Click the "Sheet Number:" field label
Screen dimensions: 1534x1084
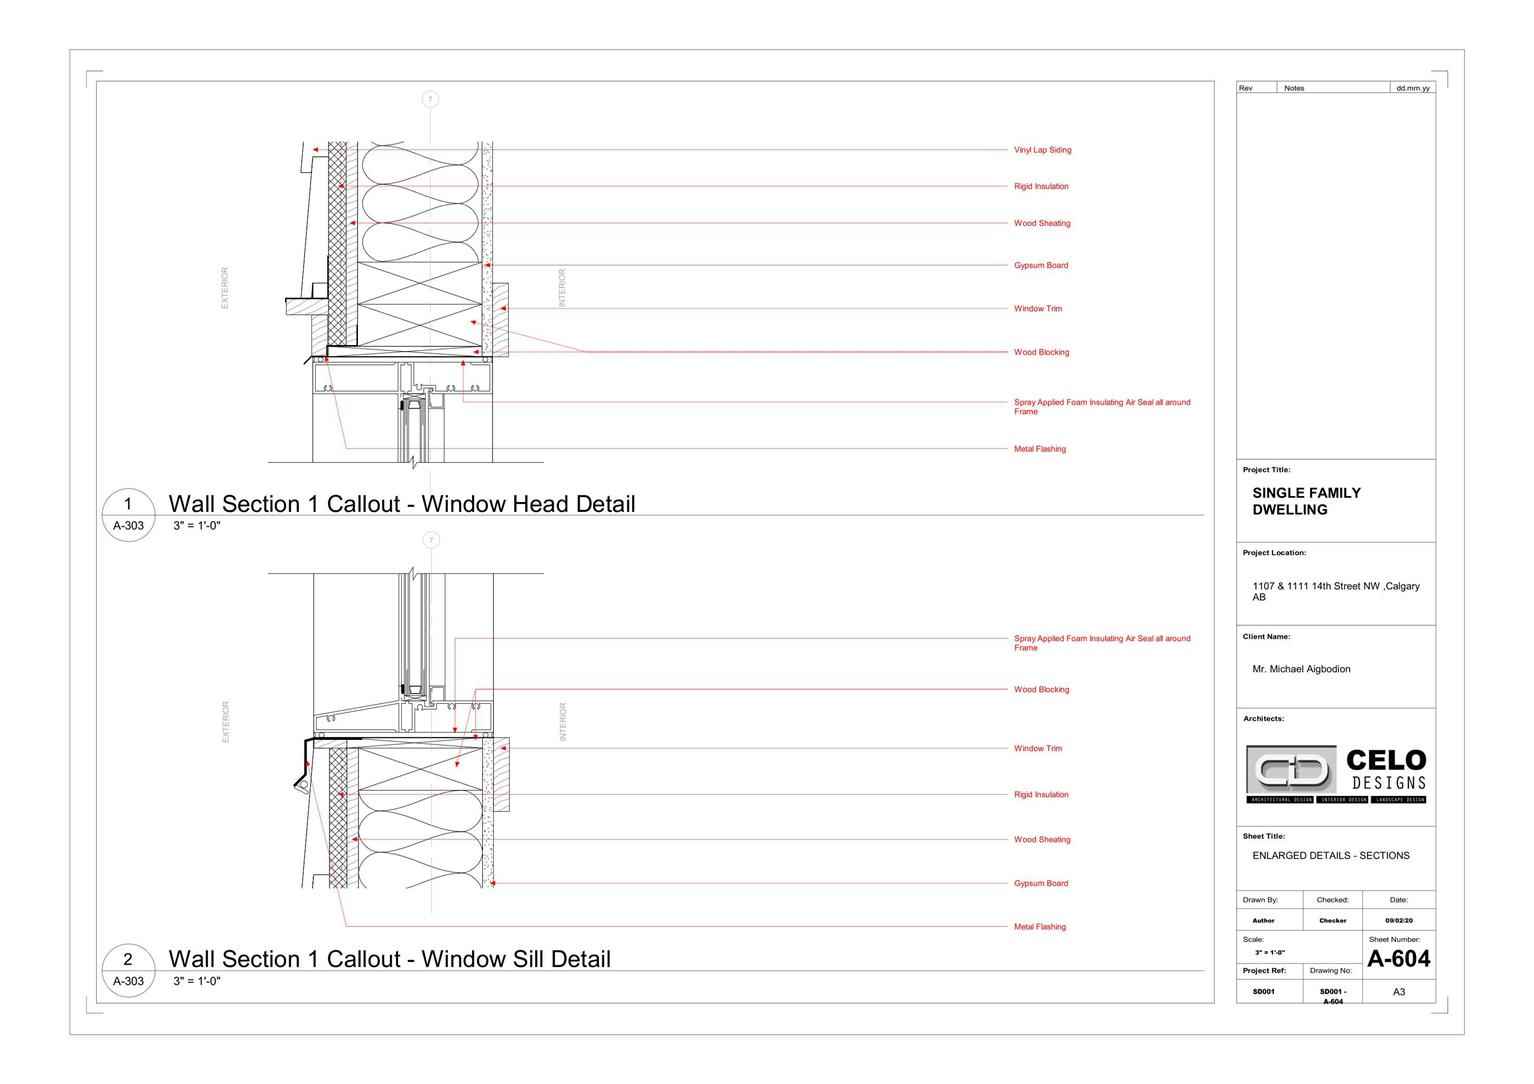(1394, 940)
